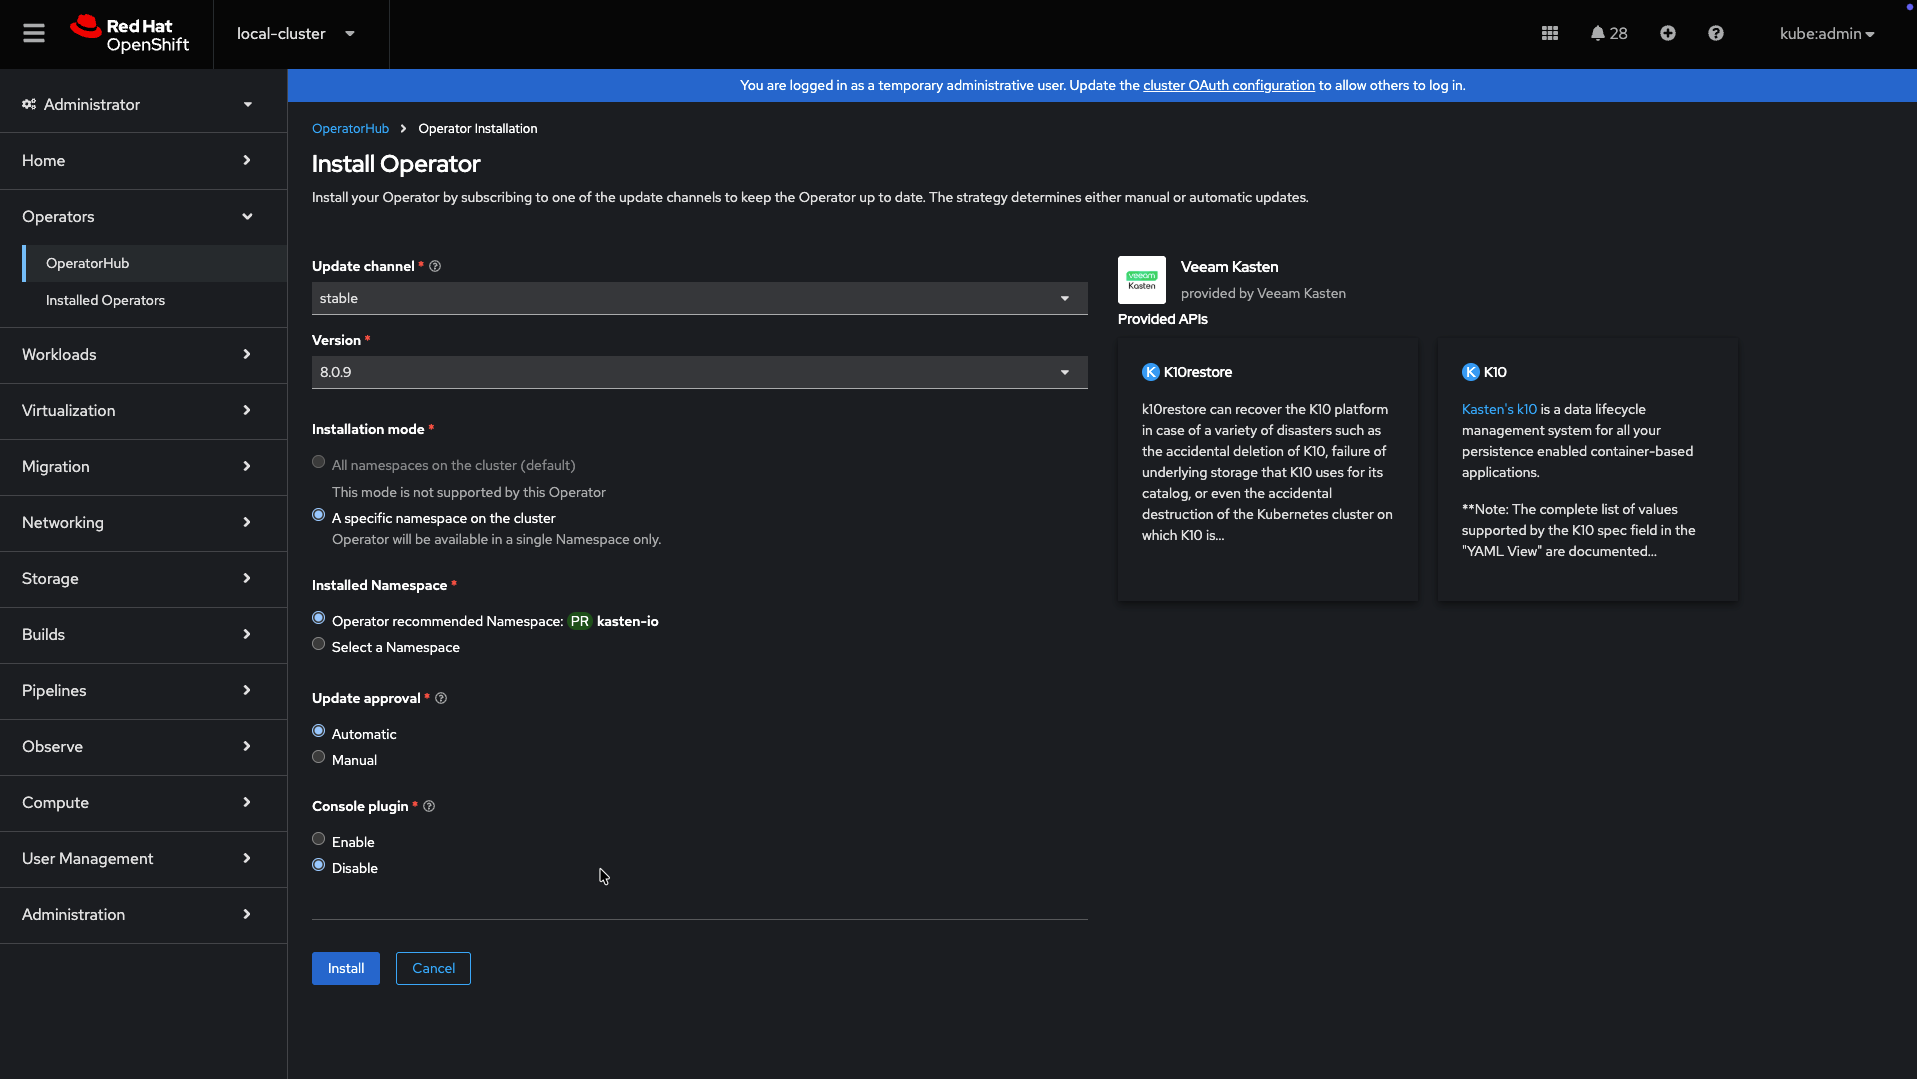Open the Version 8.0.9 dropdown
Image resolution: width=1917 pixels, height=1079 pixels.
pos(699,373)
